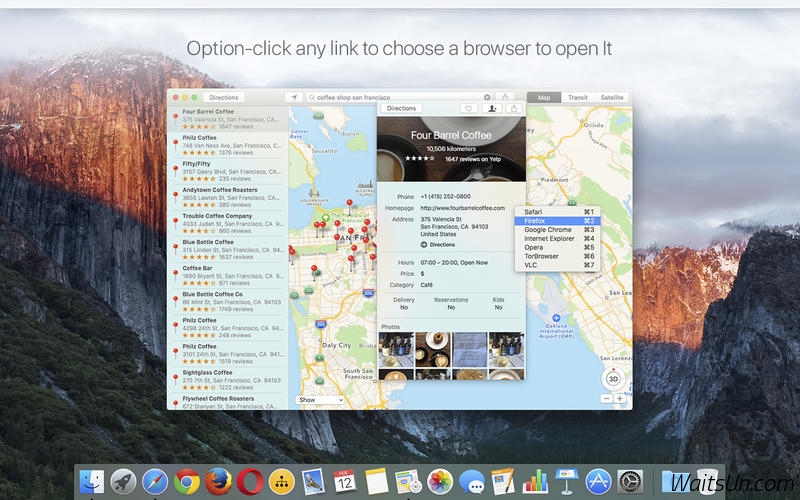Select Blue Bottle Coffee on Linden St

[x=228, y=249]
